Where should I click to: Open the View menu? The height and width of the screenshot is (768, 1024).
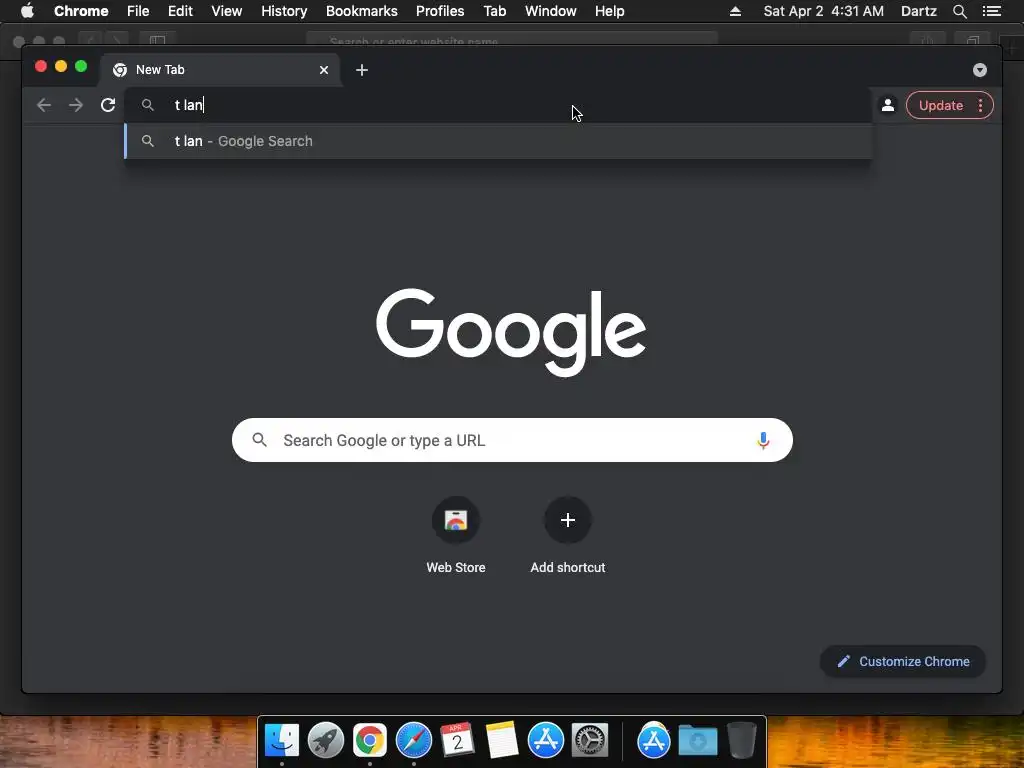point(227,11)
